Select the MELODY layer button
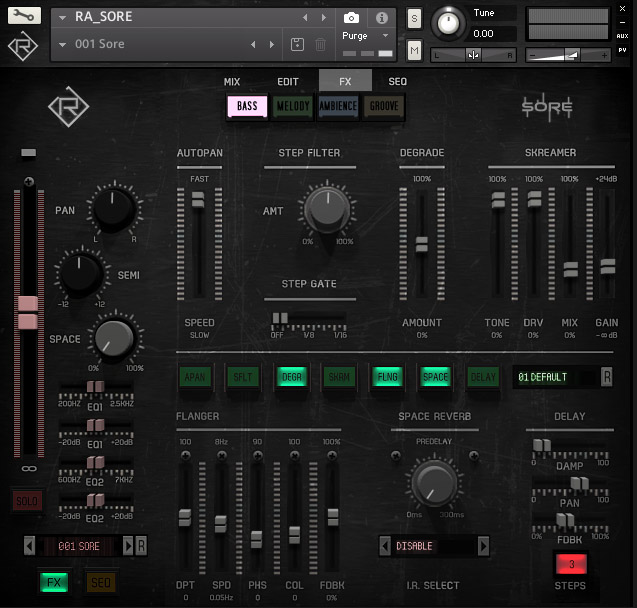The width and height of the screenshot is (637, 608). [x=292, y=106]
